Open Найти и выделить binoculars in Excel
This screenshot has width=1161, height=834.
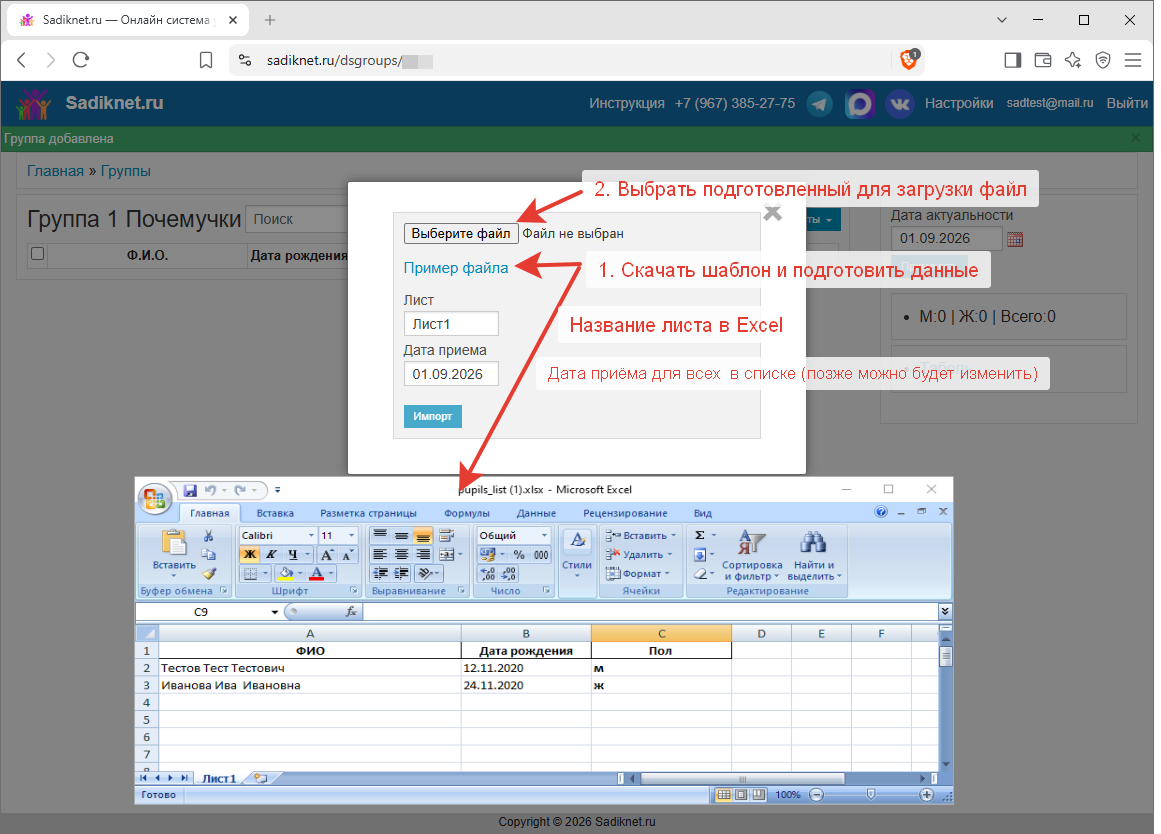(x=814, y=555)
